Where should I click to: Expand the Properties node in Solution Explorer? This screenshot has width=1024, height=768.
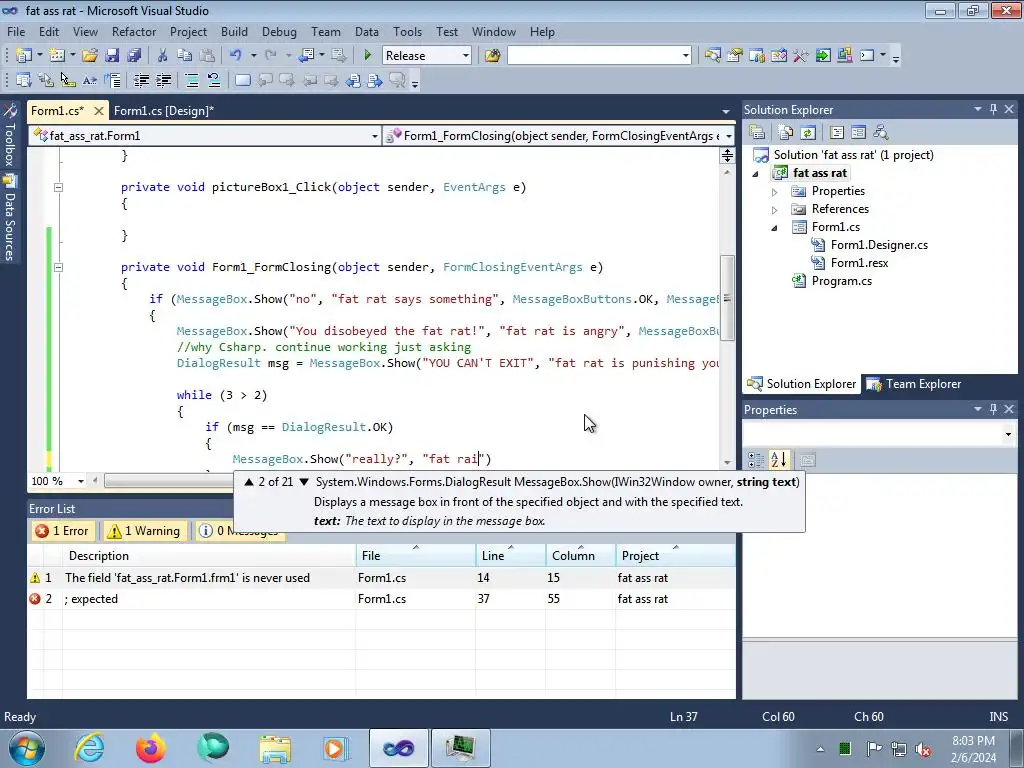click(775, 192)
